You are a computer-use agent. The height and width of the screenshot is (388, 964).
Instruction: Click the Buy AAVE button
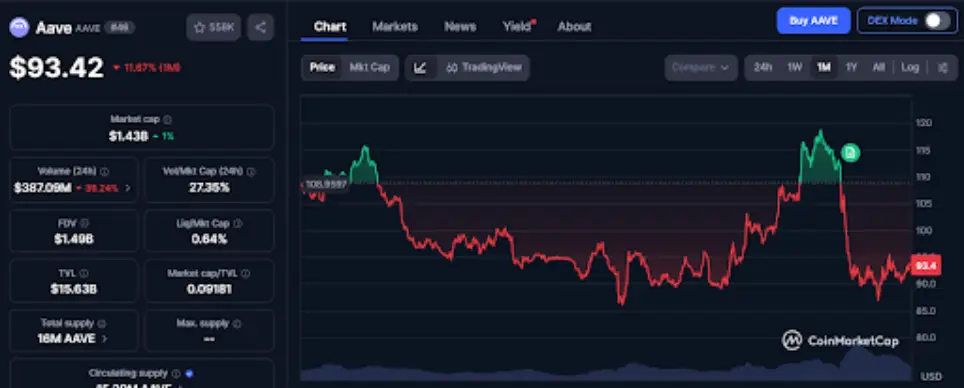(813, 21)
